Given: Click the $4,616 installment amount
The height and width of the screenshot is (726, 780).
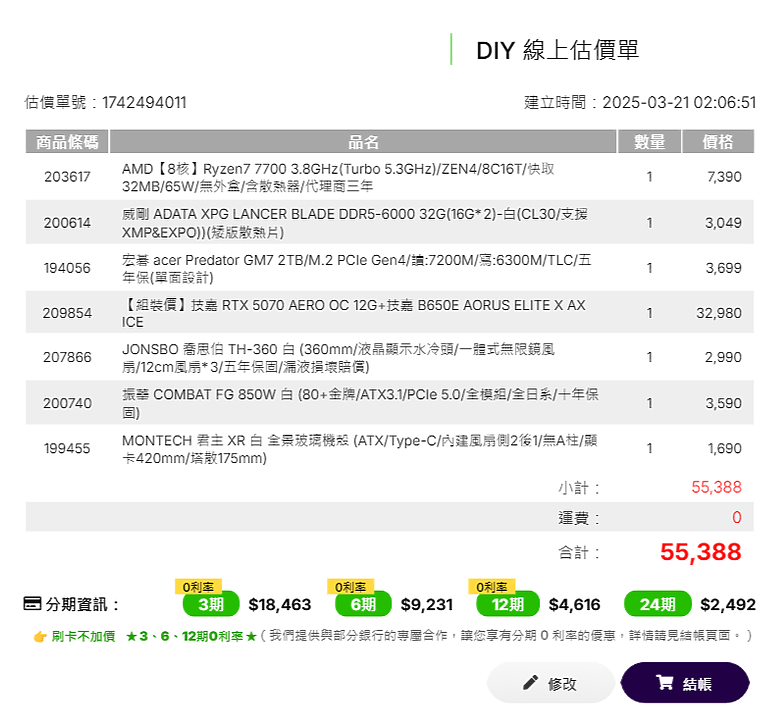Looking at the screenshot, I should [575, 605].
